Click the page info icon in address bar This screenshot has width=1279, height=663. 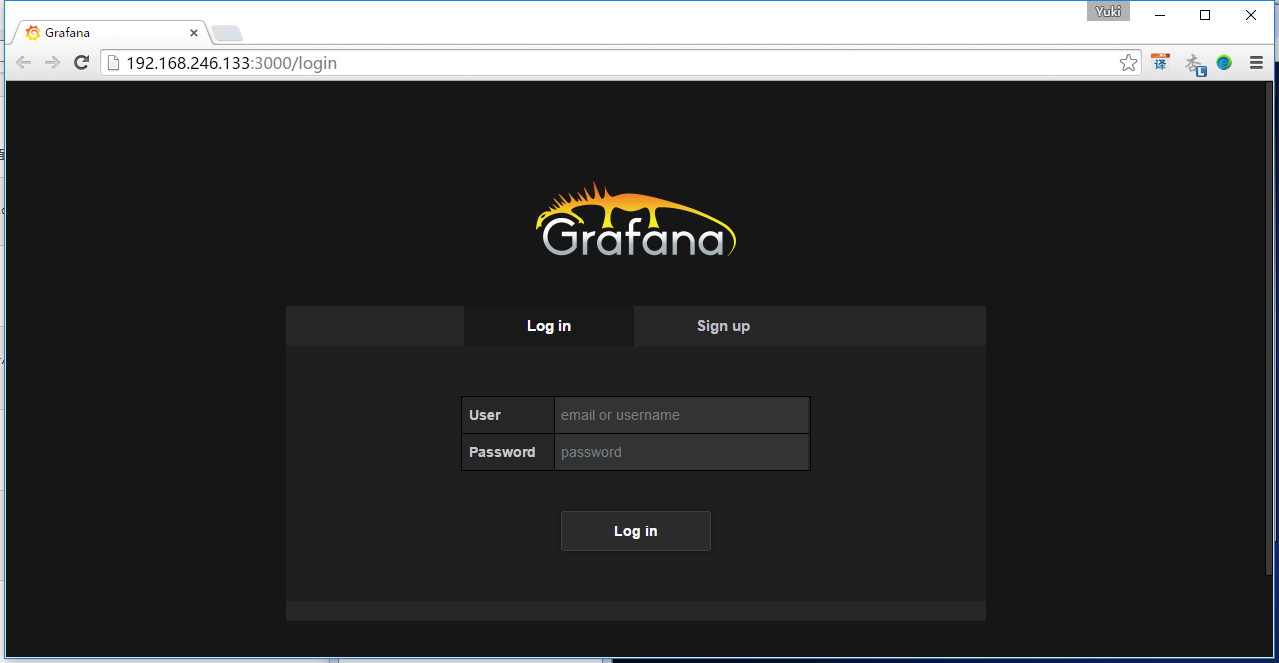pyautogui.click(x=113, y=63)
